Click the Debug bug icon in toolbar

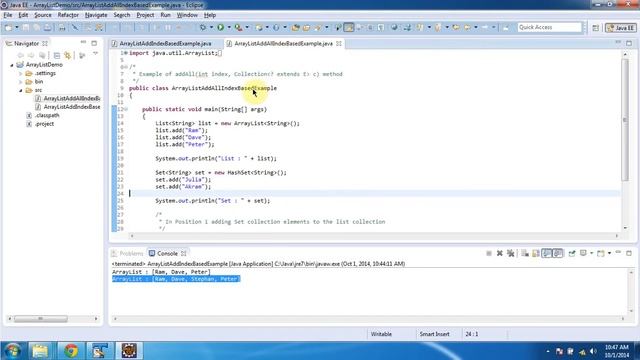(x=202, y=27)
